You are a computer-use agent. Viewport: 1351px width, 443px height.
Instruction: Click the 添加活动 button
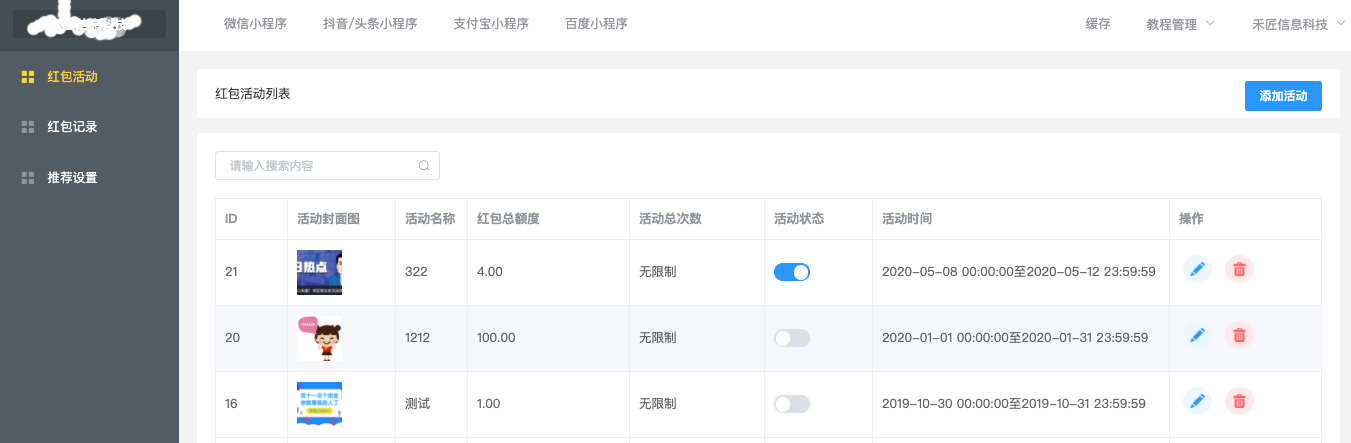(x=1283, y=96)
